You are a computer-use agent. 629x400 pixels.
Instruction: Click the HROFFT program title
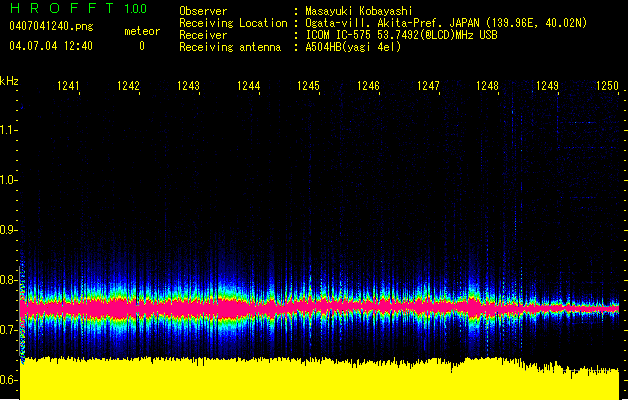64,10
